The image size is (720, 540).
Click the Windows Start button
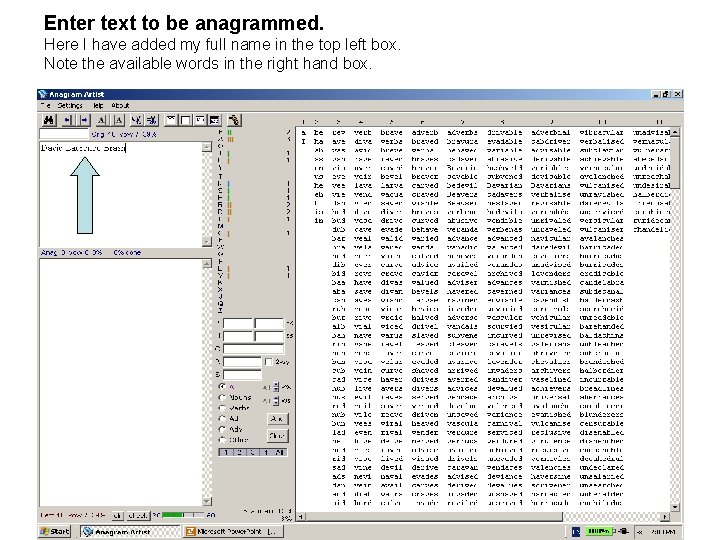pos(55,531)
